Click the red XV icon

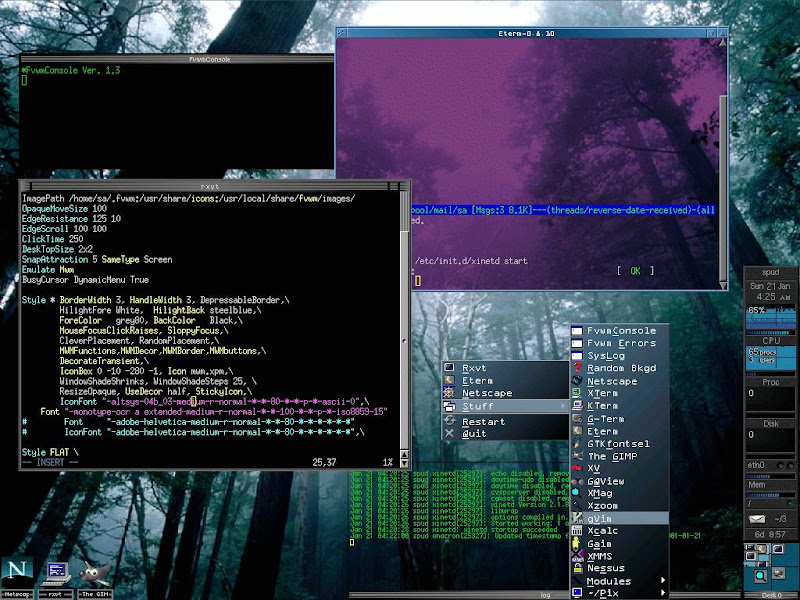[x=577, y=468]
